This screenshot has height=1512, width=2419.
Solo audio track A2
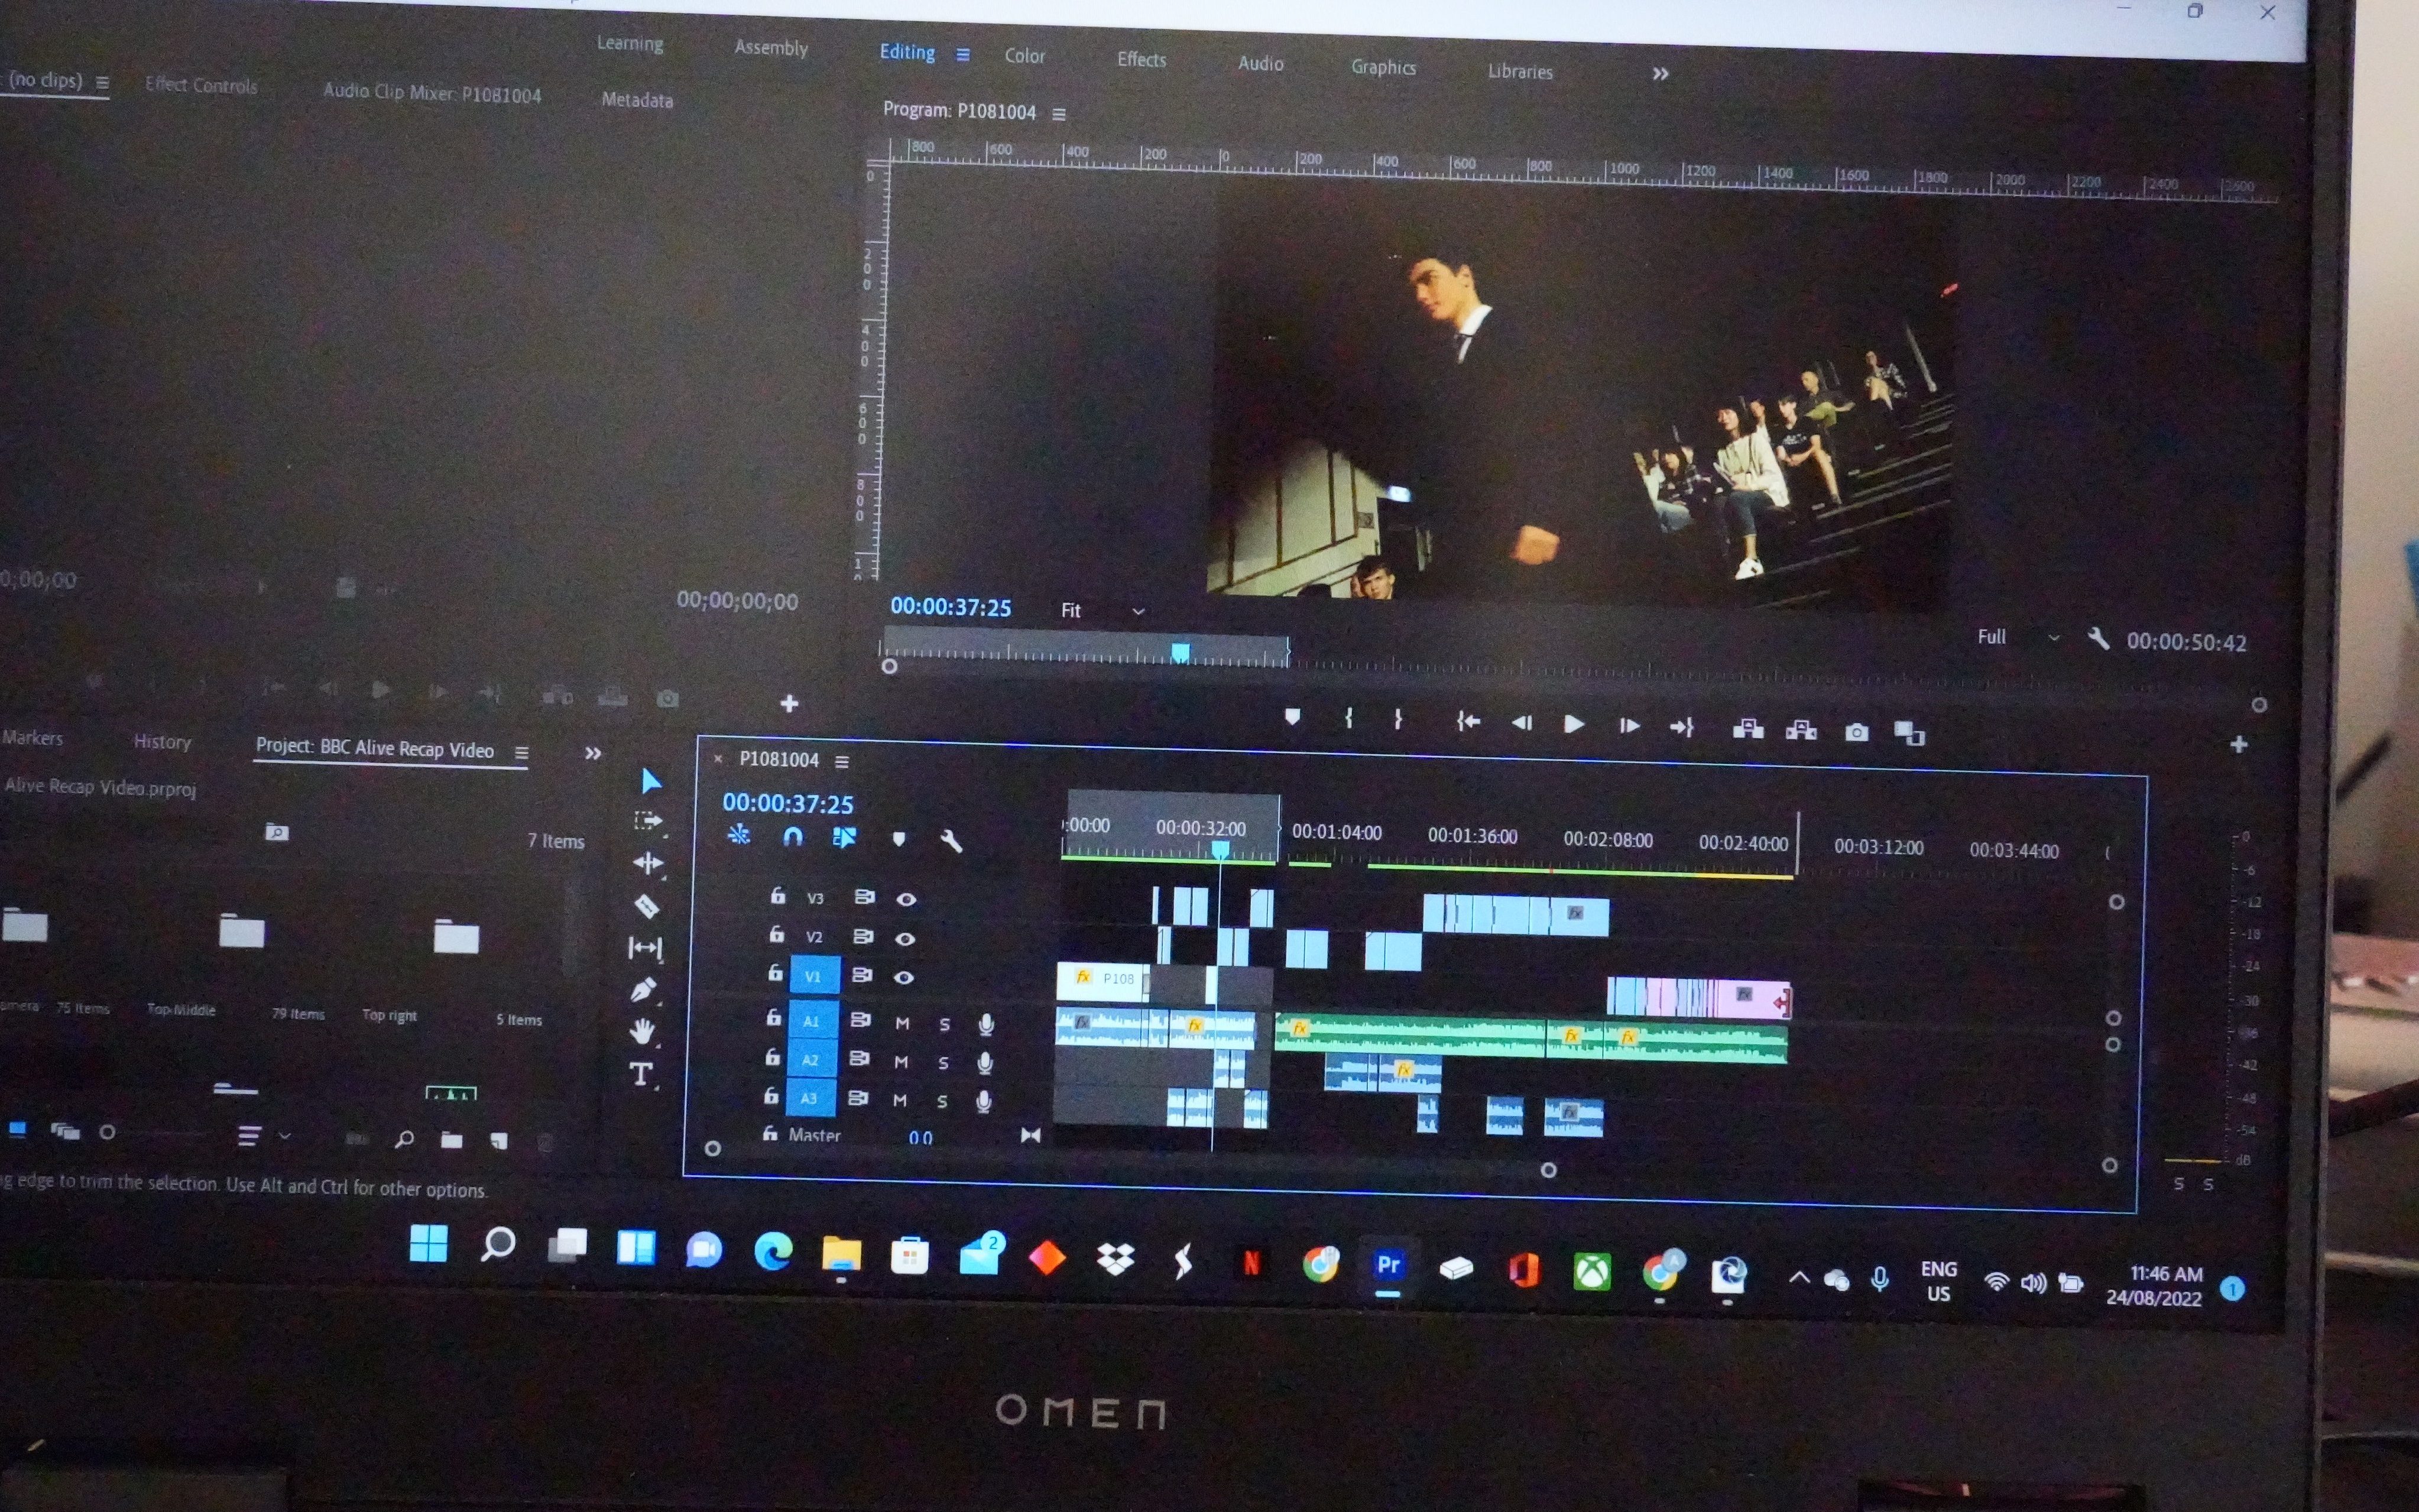943,1062
